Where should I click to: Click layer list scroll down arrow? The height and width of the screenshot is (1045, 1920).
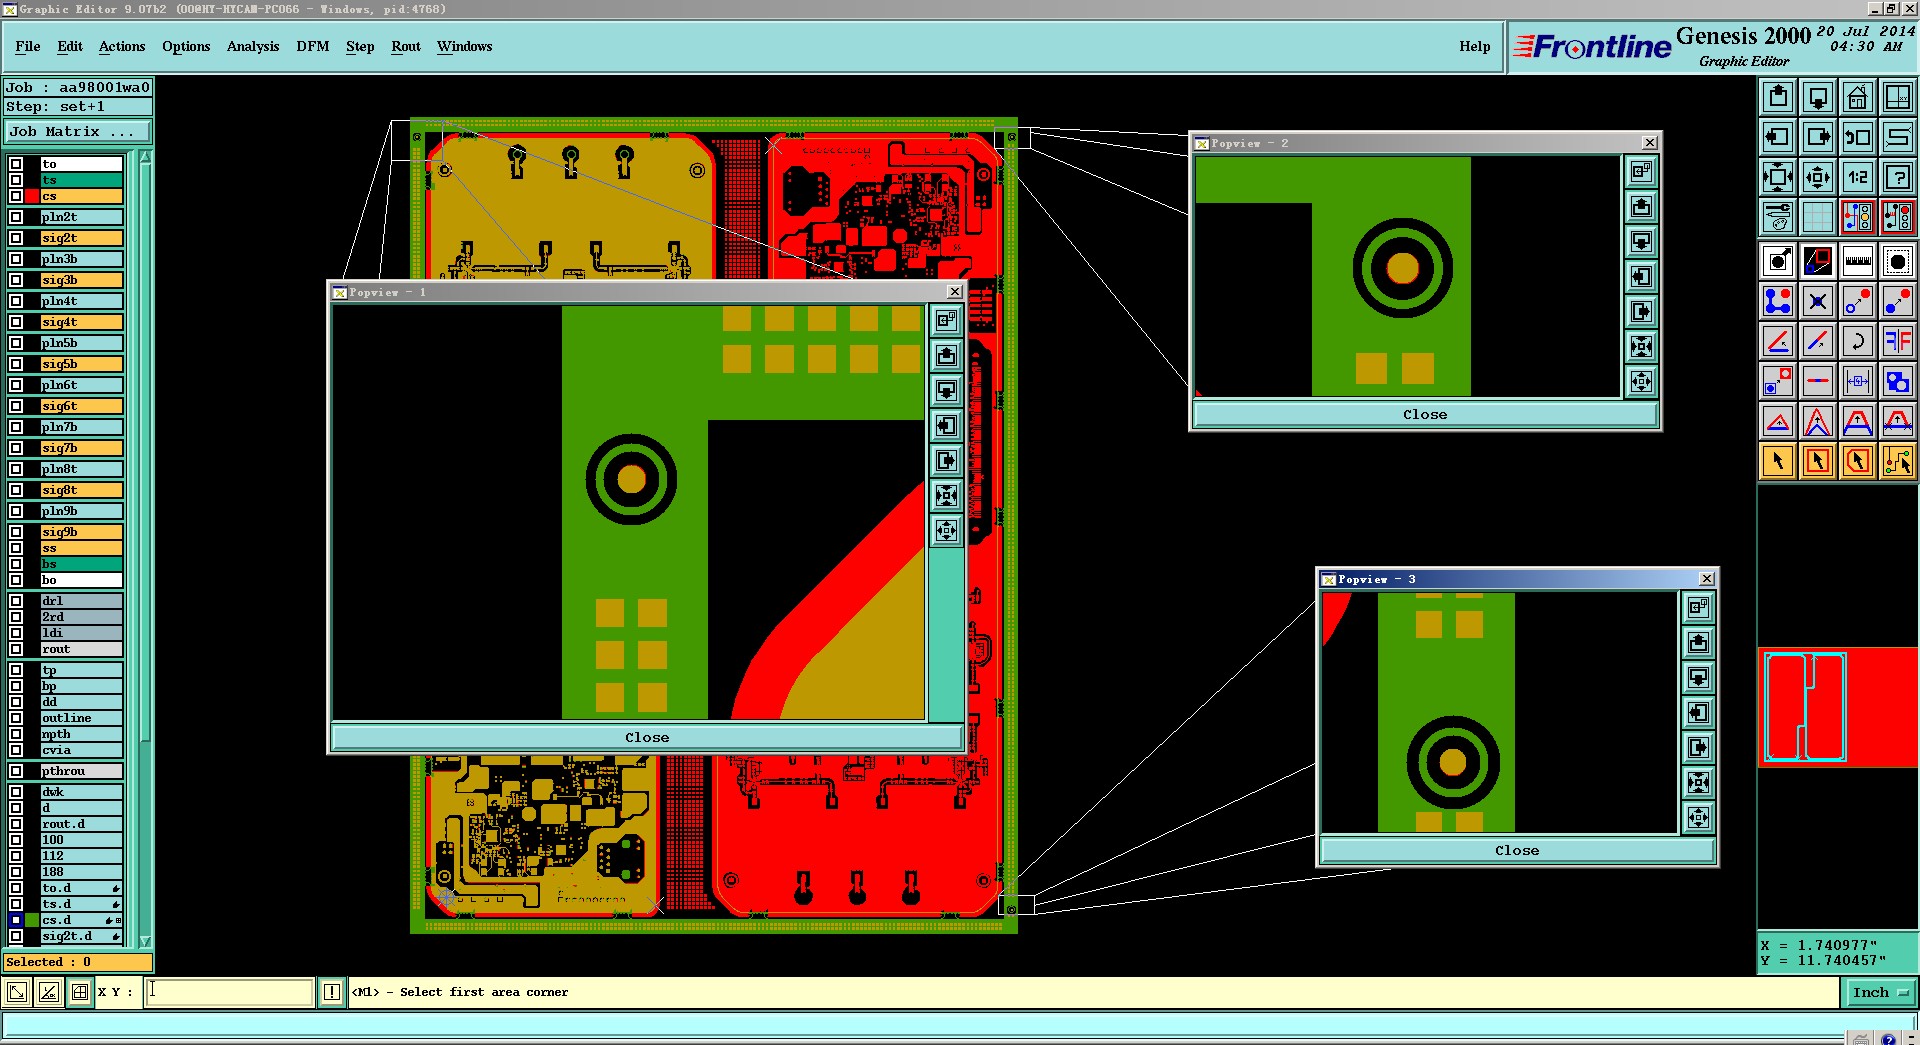[145, 941]
